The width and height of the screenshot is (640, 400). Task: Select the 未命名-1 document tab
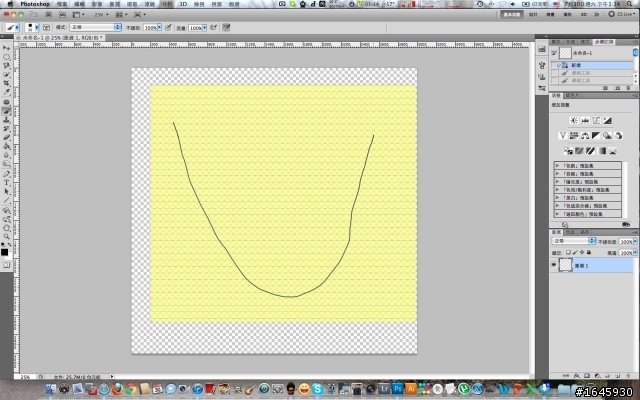(60, 38)
